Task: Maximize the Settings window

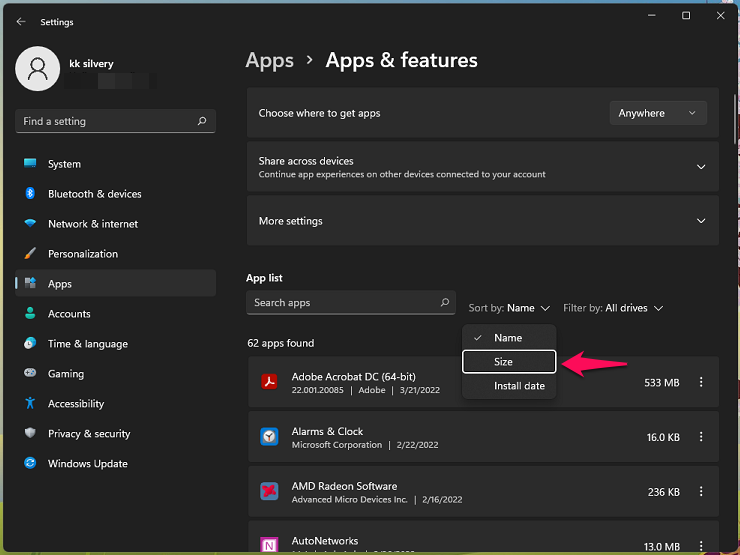Action: click(686, 16)
